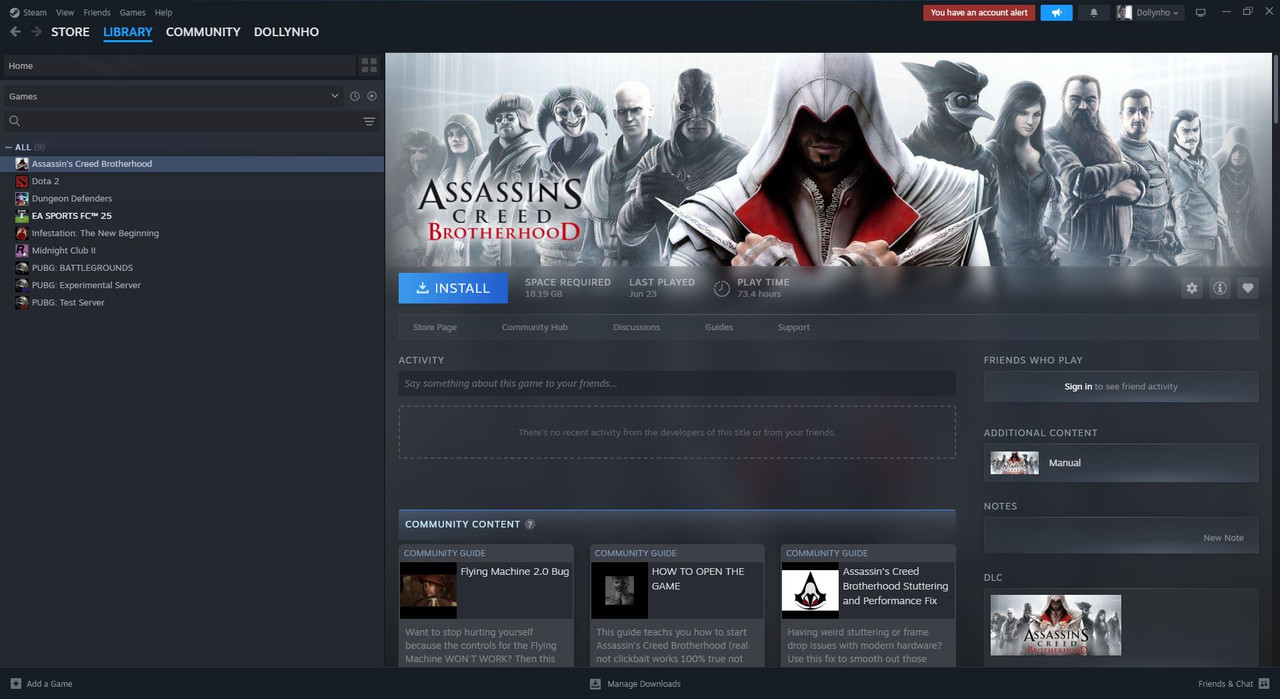Toggle the ready-to-play filter icon

pos(372,96)
